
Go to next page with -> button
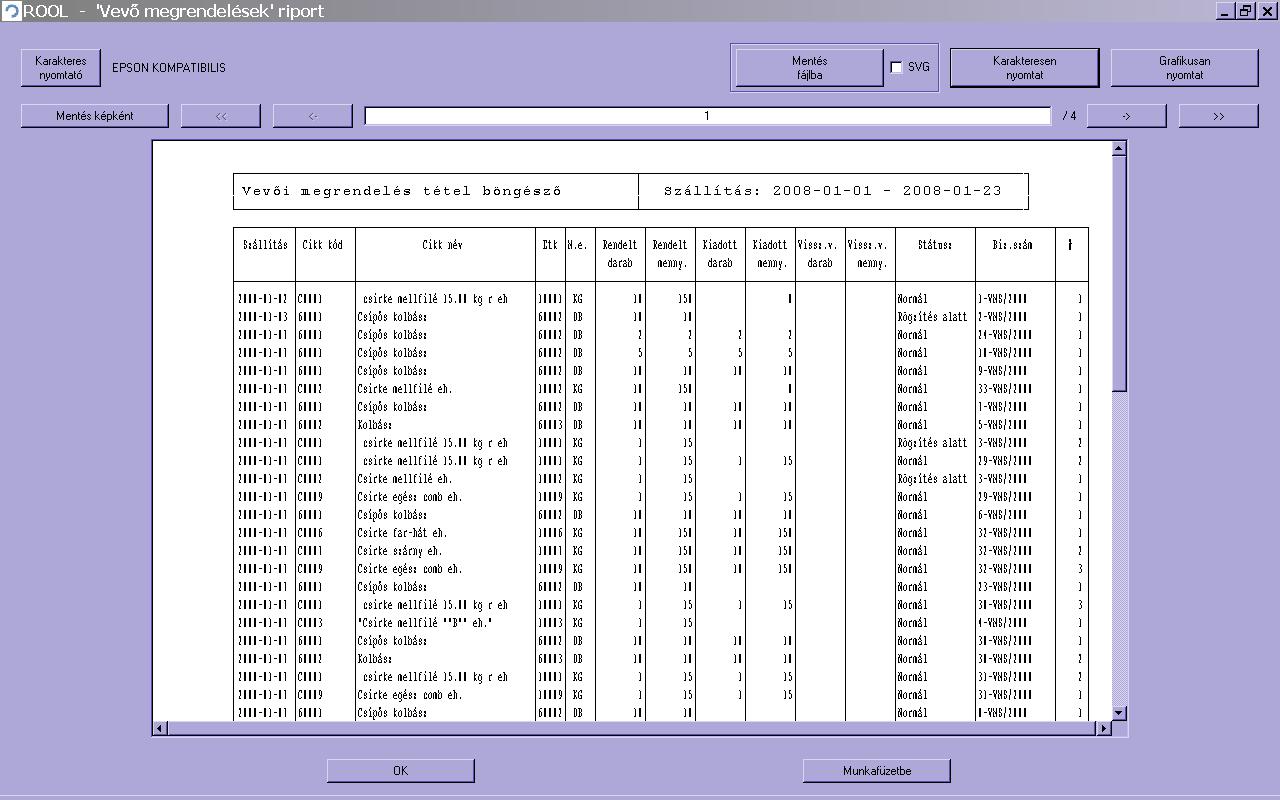click(1126, 116)
